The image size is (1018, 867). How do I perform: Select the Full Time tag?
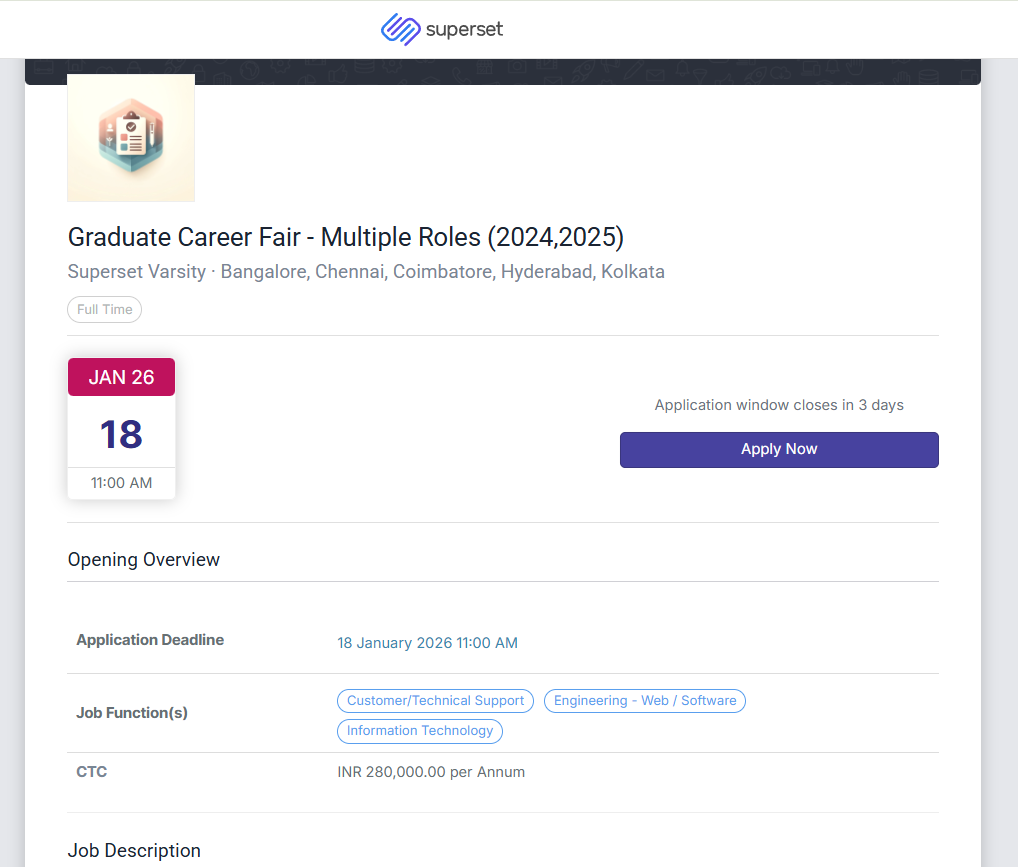(105, 310)
